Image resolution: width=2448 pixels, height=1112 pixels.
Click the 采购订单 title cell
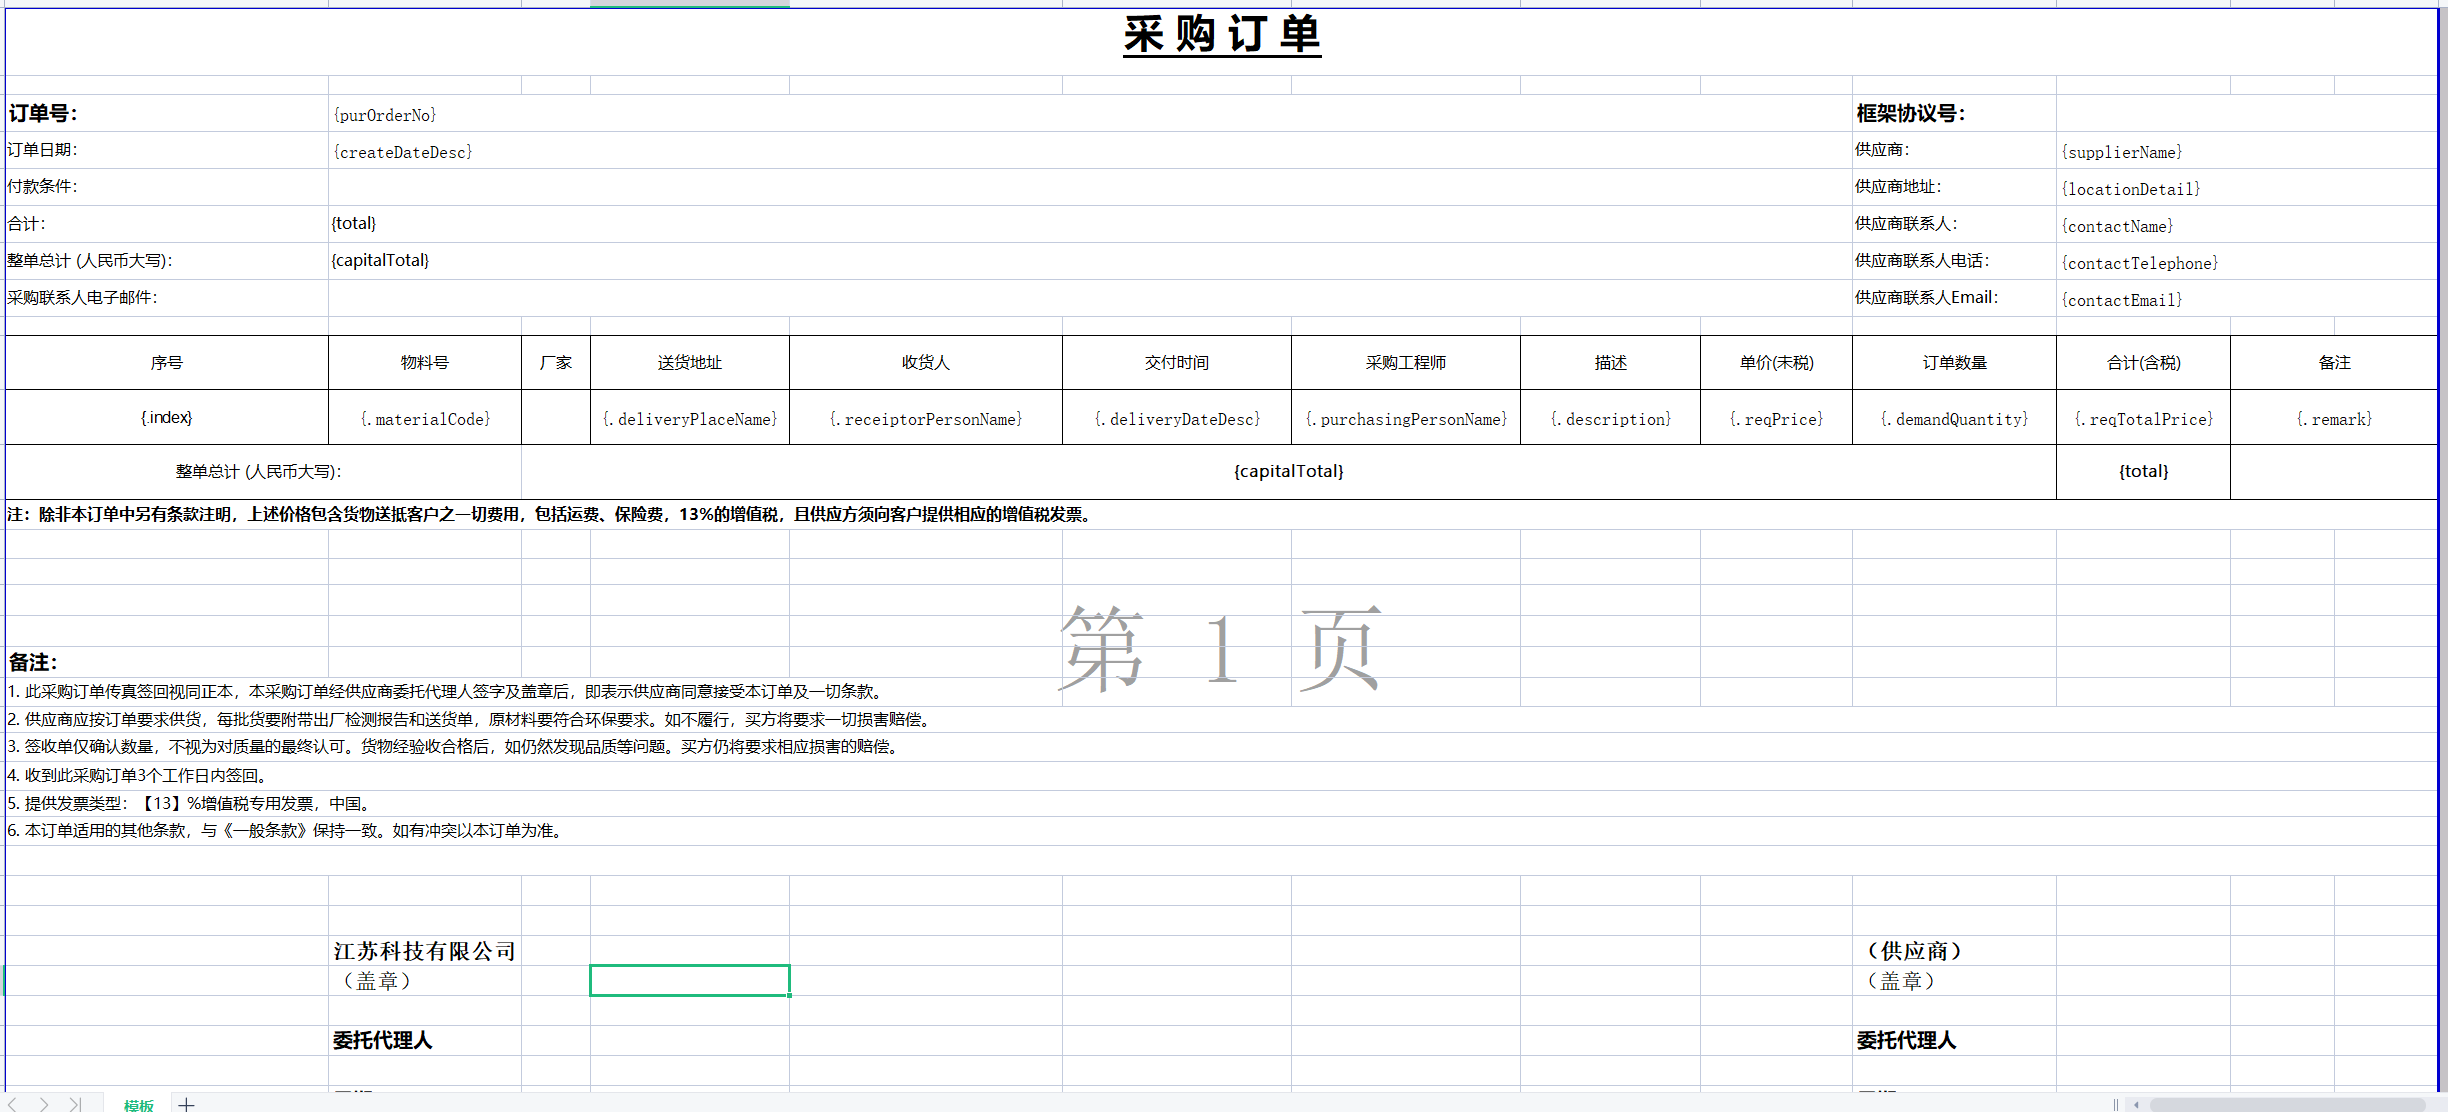pyautogui.click(x=1222, y=37)
